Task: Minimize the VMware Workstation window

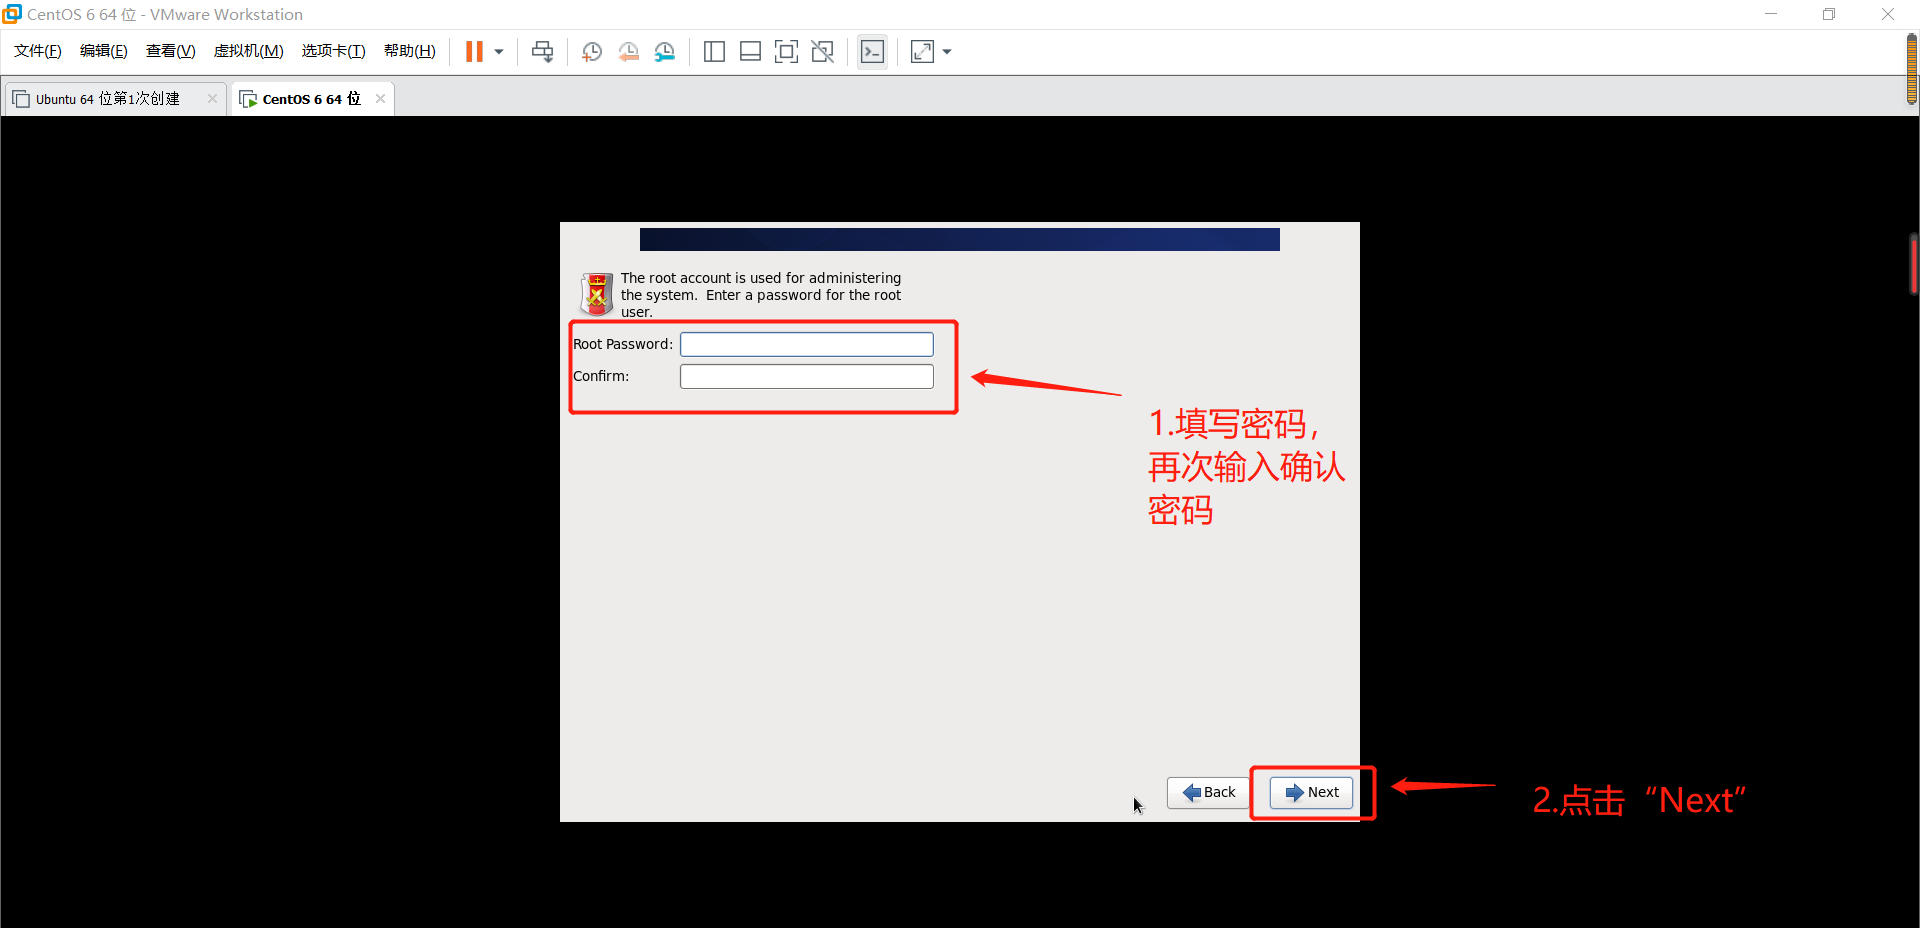Action: point(1771,14)
